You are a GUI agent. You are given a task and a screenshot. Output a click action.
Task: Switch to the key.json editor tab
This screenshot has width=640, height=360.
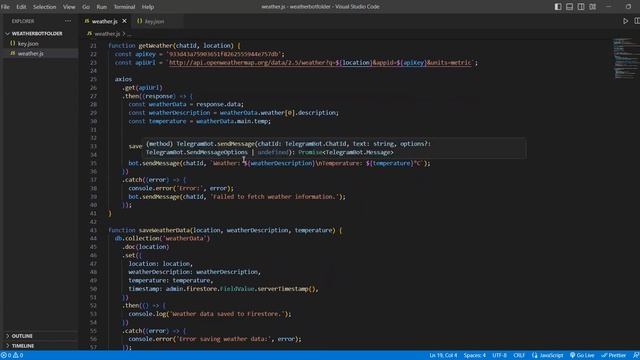click(x=155, y=21)
